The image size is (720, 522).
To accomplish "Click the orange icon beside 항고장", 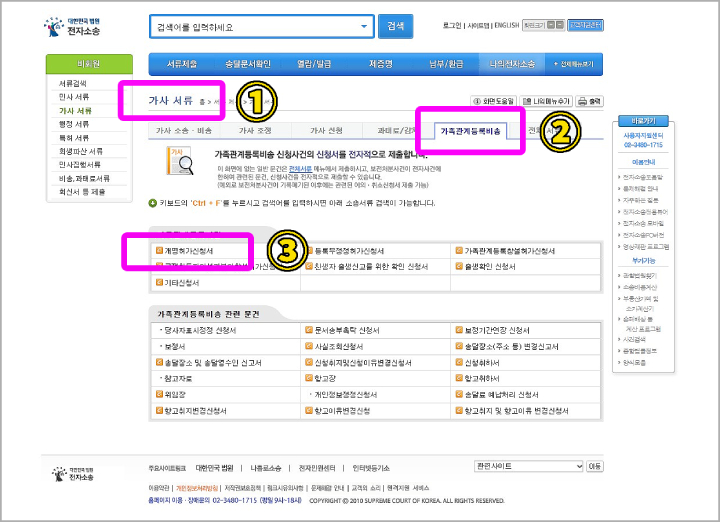I will click(309, 378).
